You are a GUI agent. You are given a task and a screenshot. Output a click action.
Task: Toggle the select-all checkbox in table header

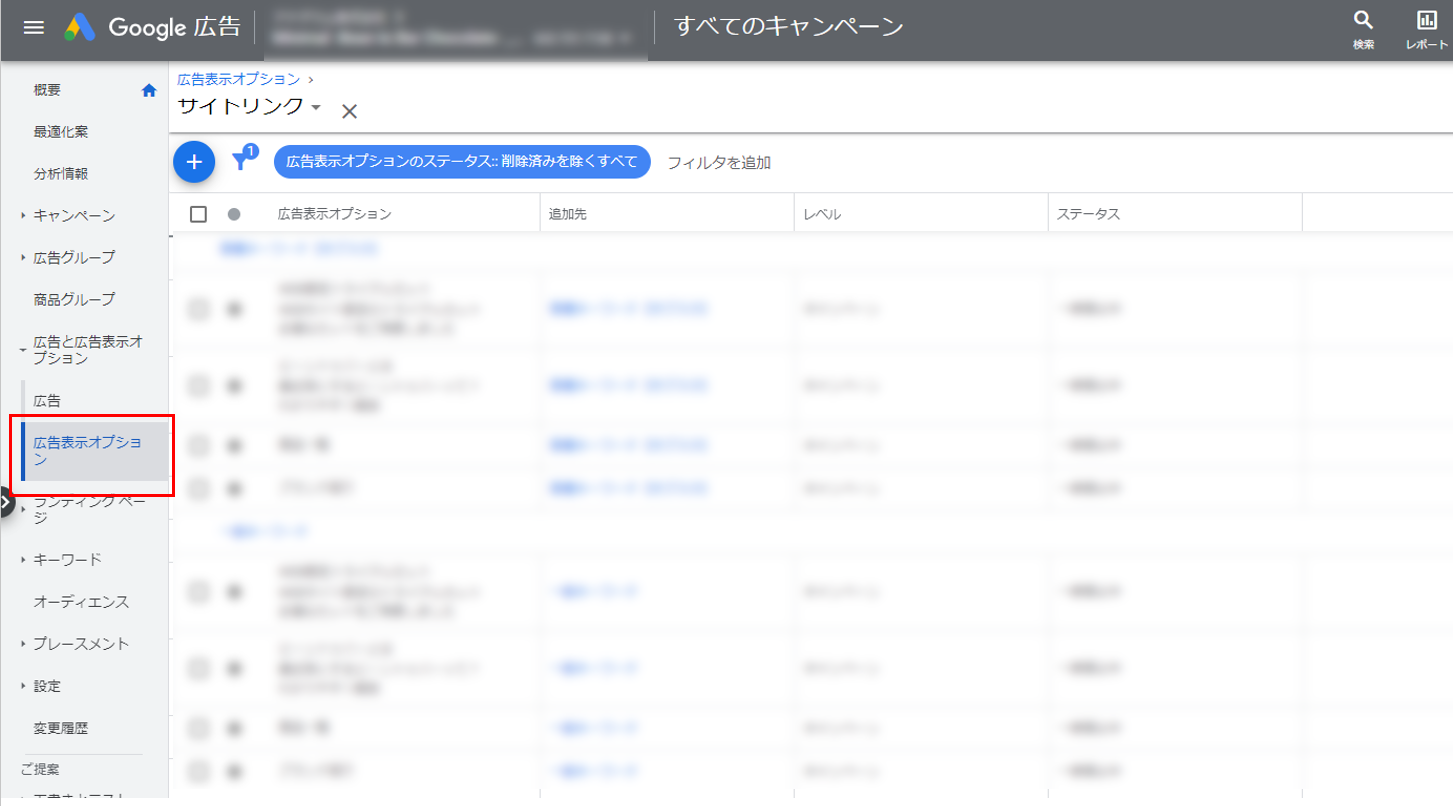point(198,214)
